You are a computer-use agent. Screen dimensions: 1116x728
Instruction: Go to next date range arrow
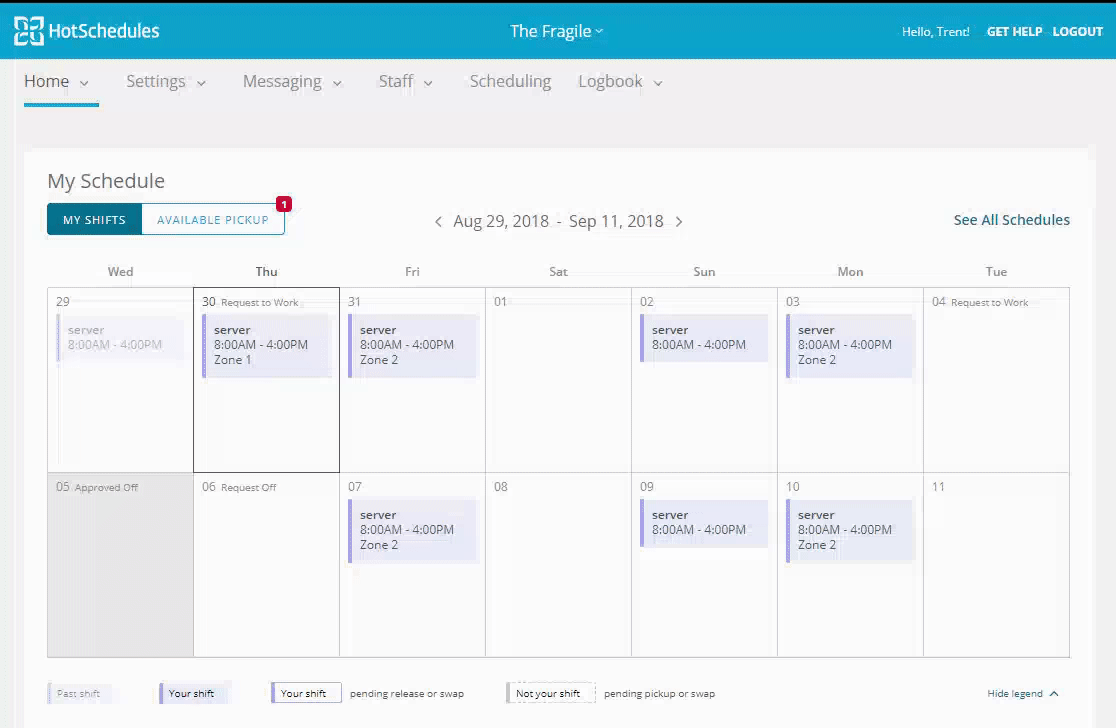coord(679,222)
